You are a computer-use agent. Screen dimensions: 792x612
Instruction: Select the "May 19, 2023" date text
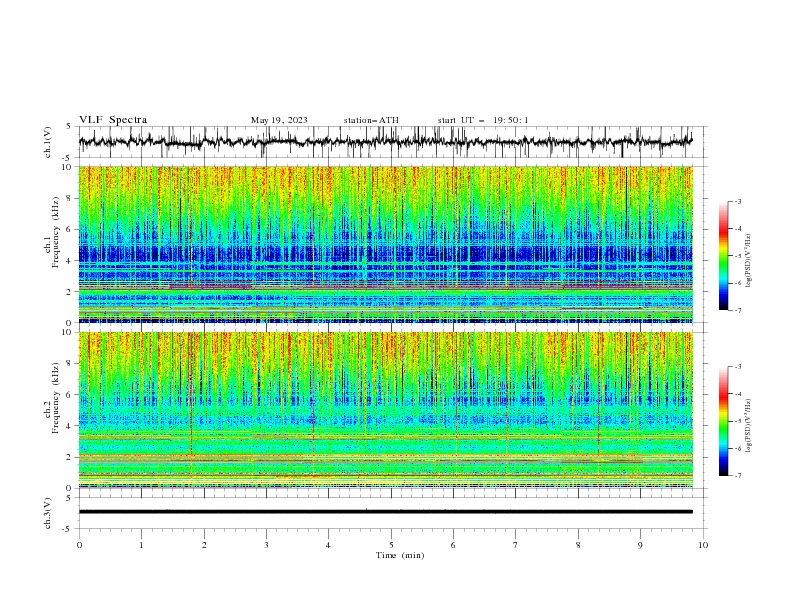click(279, 120)
